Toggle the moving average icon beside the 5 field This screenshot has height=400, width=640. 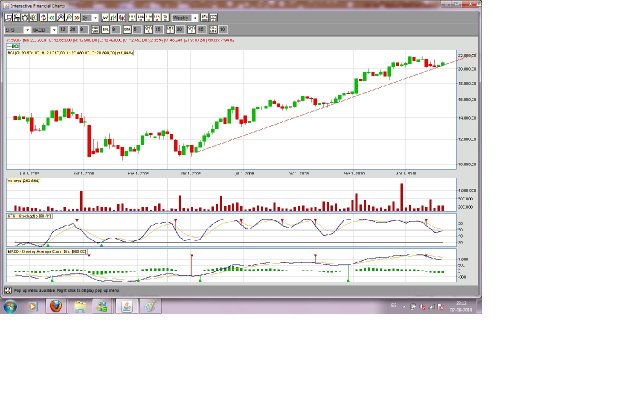tap(127, 29)
